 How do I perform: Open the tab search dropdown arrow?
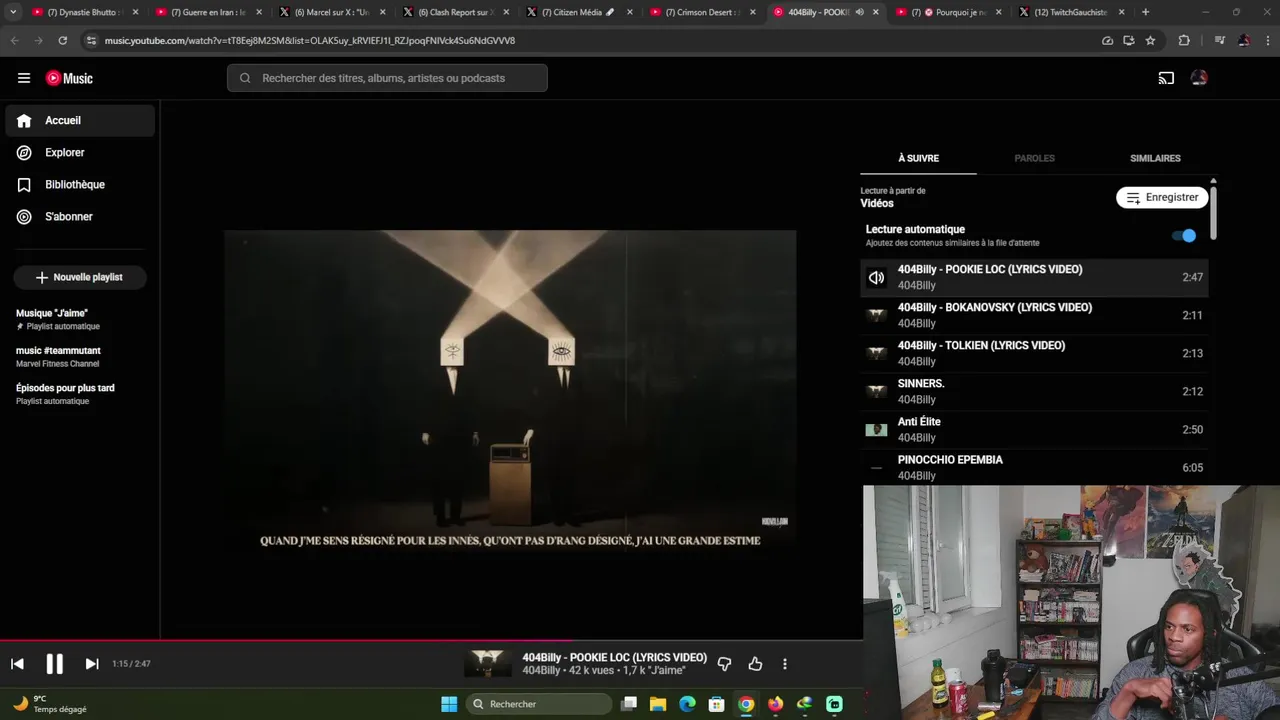tap(13, 12)
